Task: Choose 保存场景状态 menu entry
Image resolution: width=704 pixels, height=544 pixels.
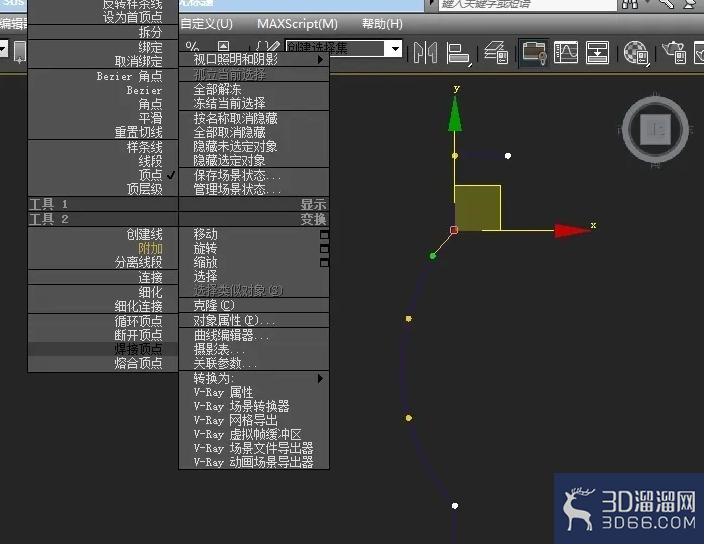Action: (x=254, y=175)
